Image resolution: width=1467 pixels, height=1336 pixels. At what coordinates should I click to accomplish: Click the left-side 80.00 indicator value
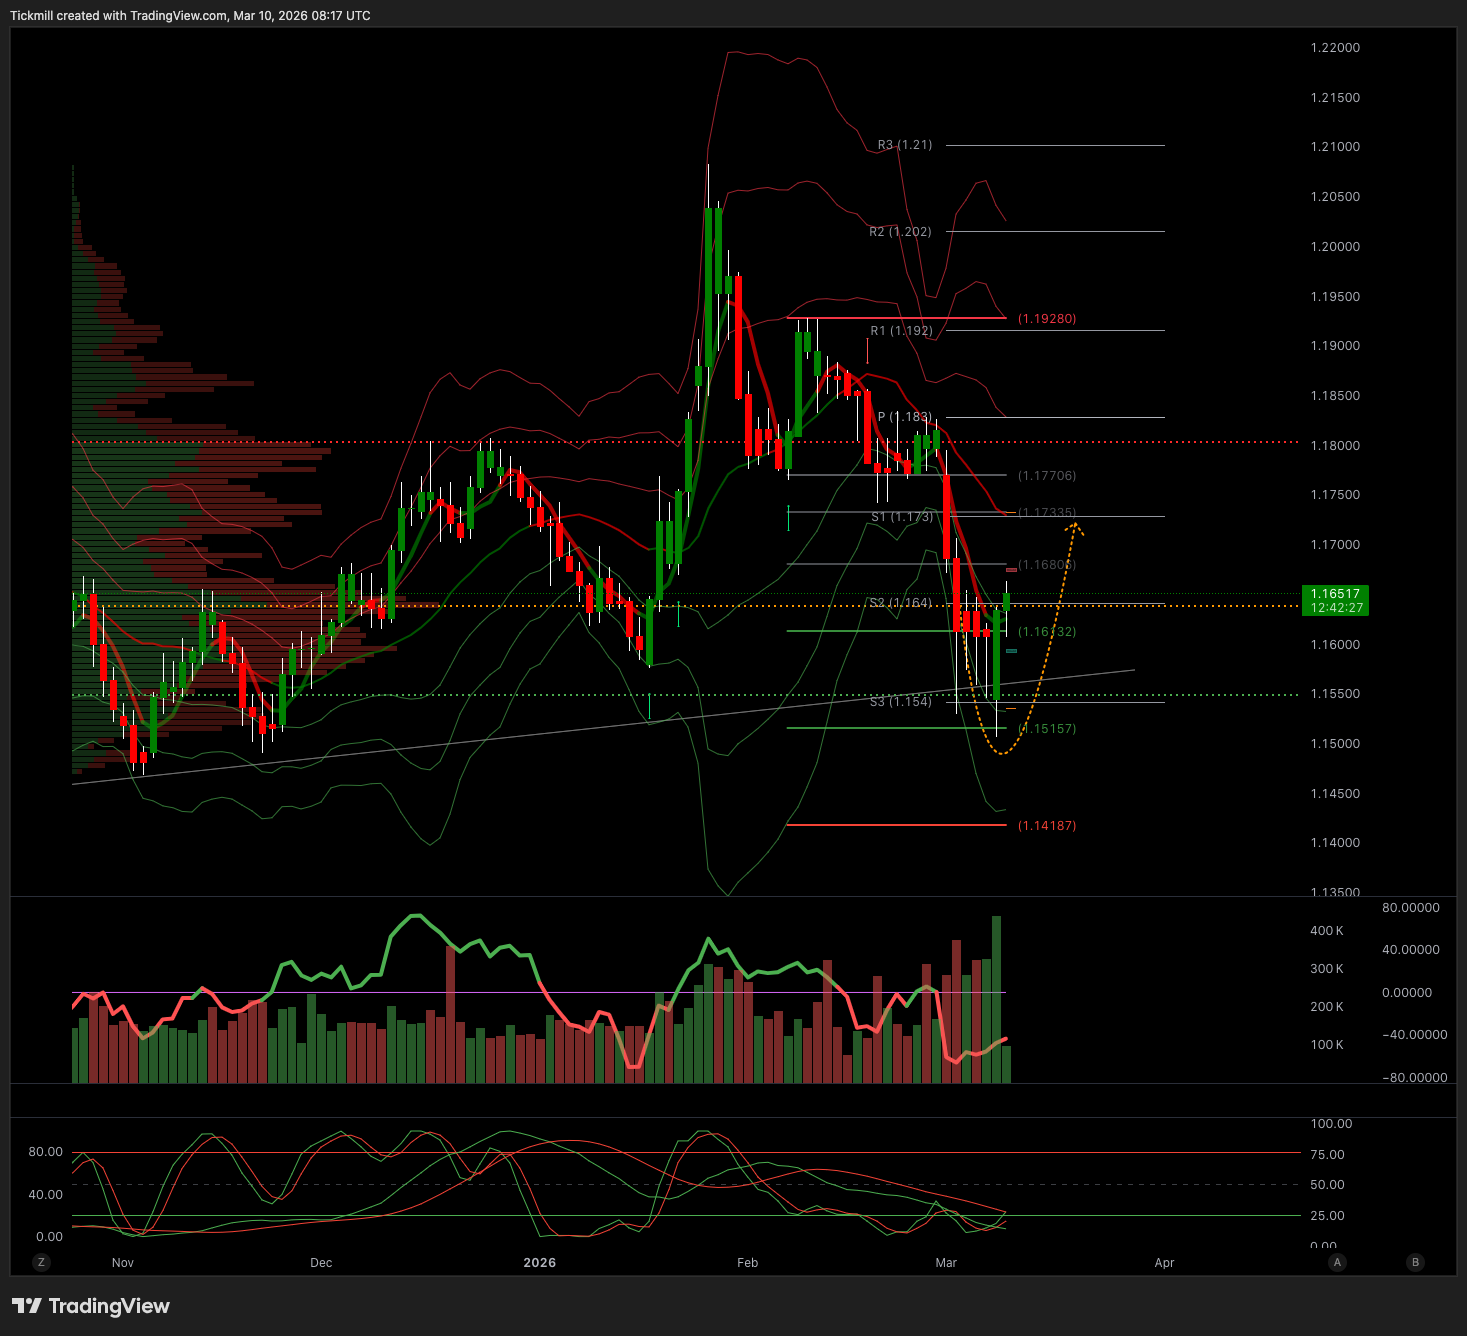[46, 1152]
